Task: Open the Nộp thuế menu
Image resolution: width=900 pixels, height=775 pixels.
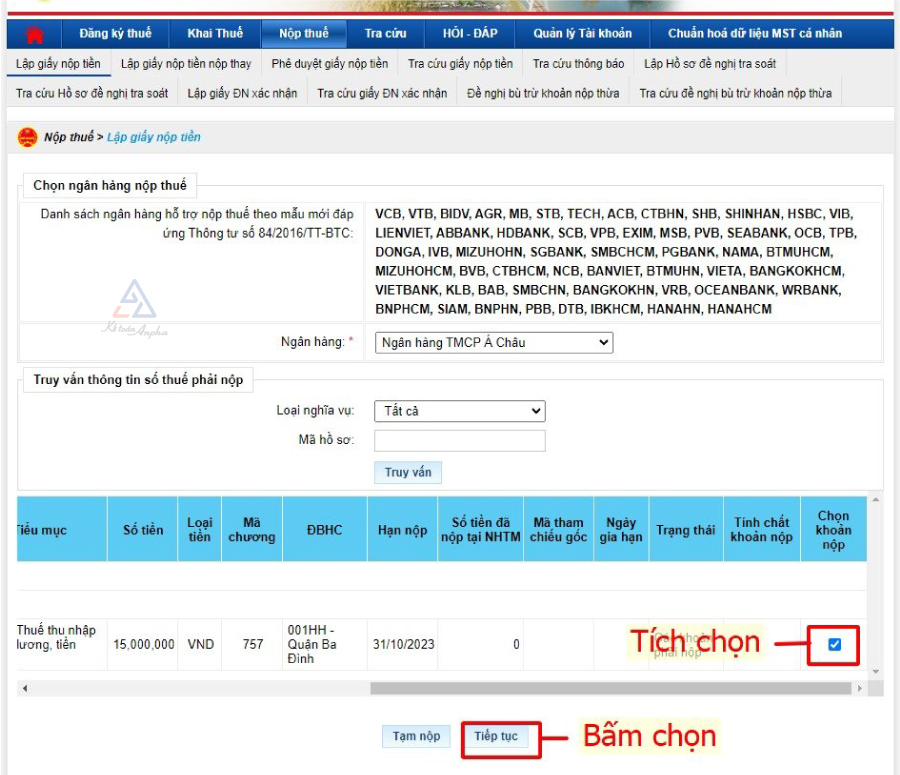Action: pyautogui.click(x=305, y=32)
